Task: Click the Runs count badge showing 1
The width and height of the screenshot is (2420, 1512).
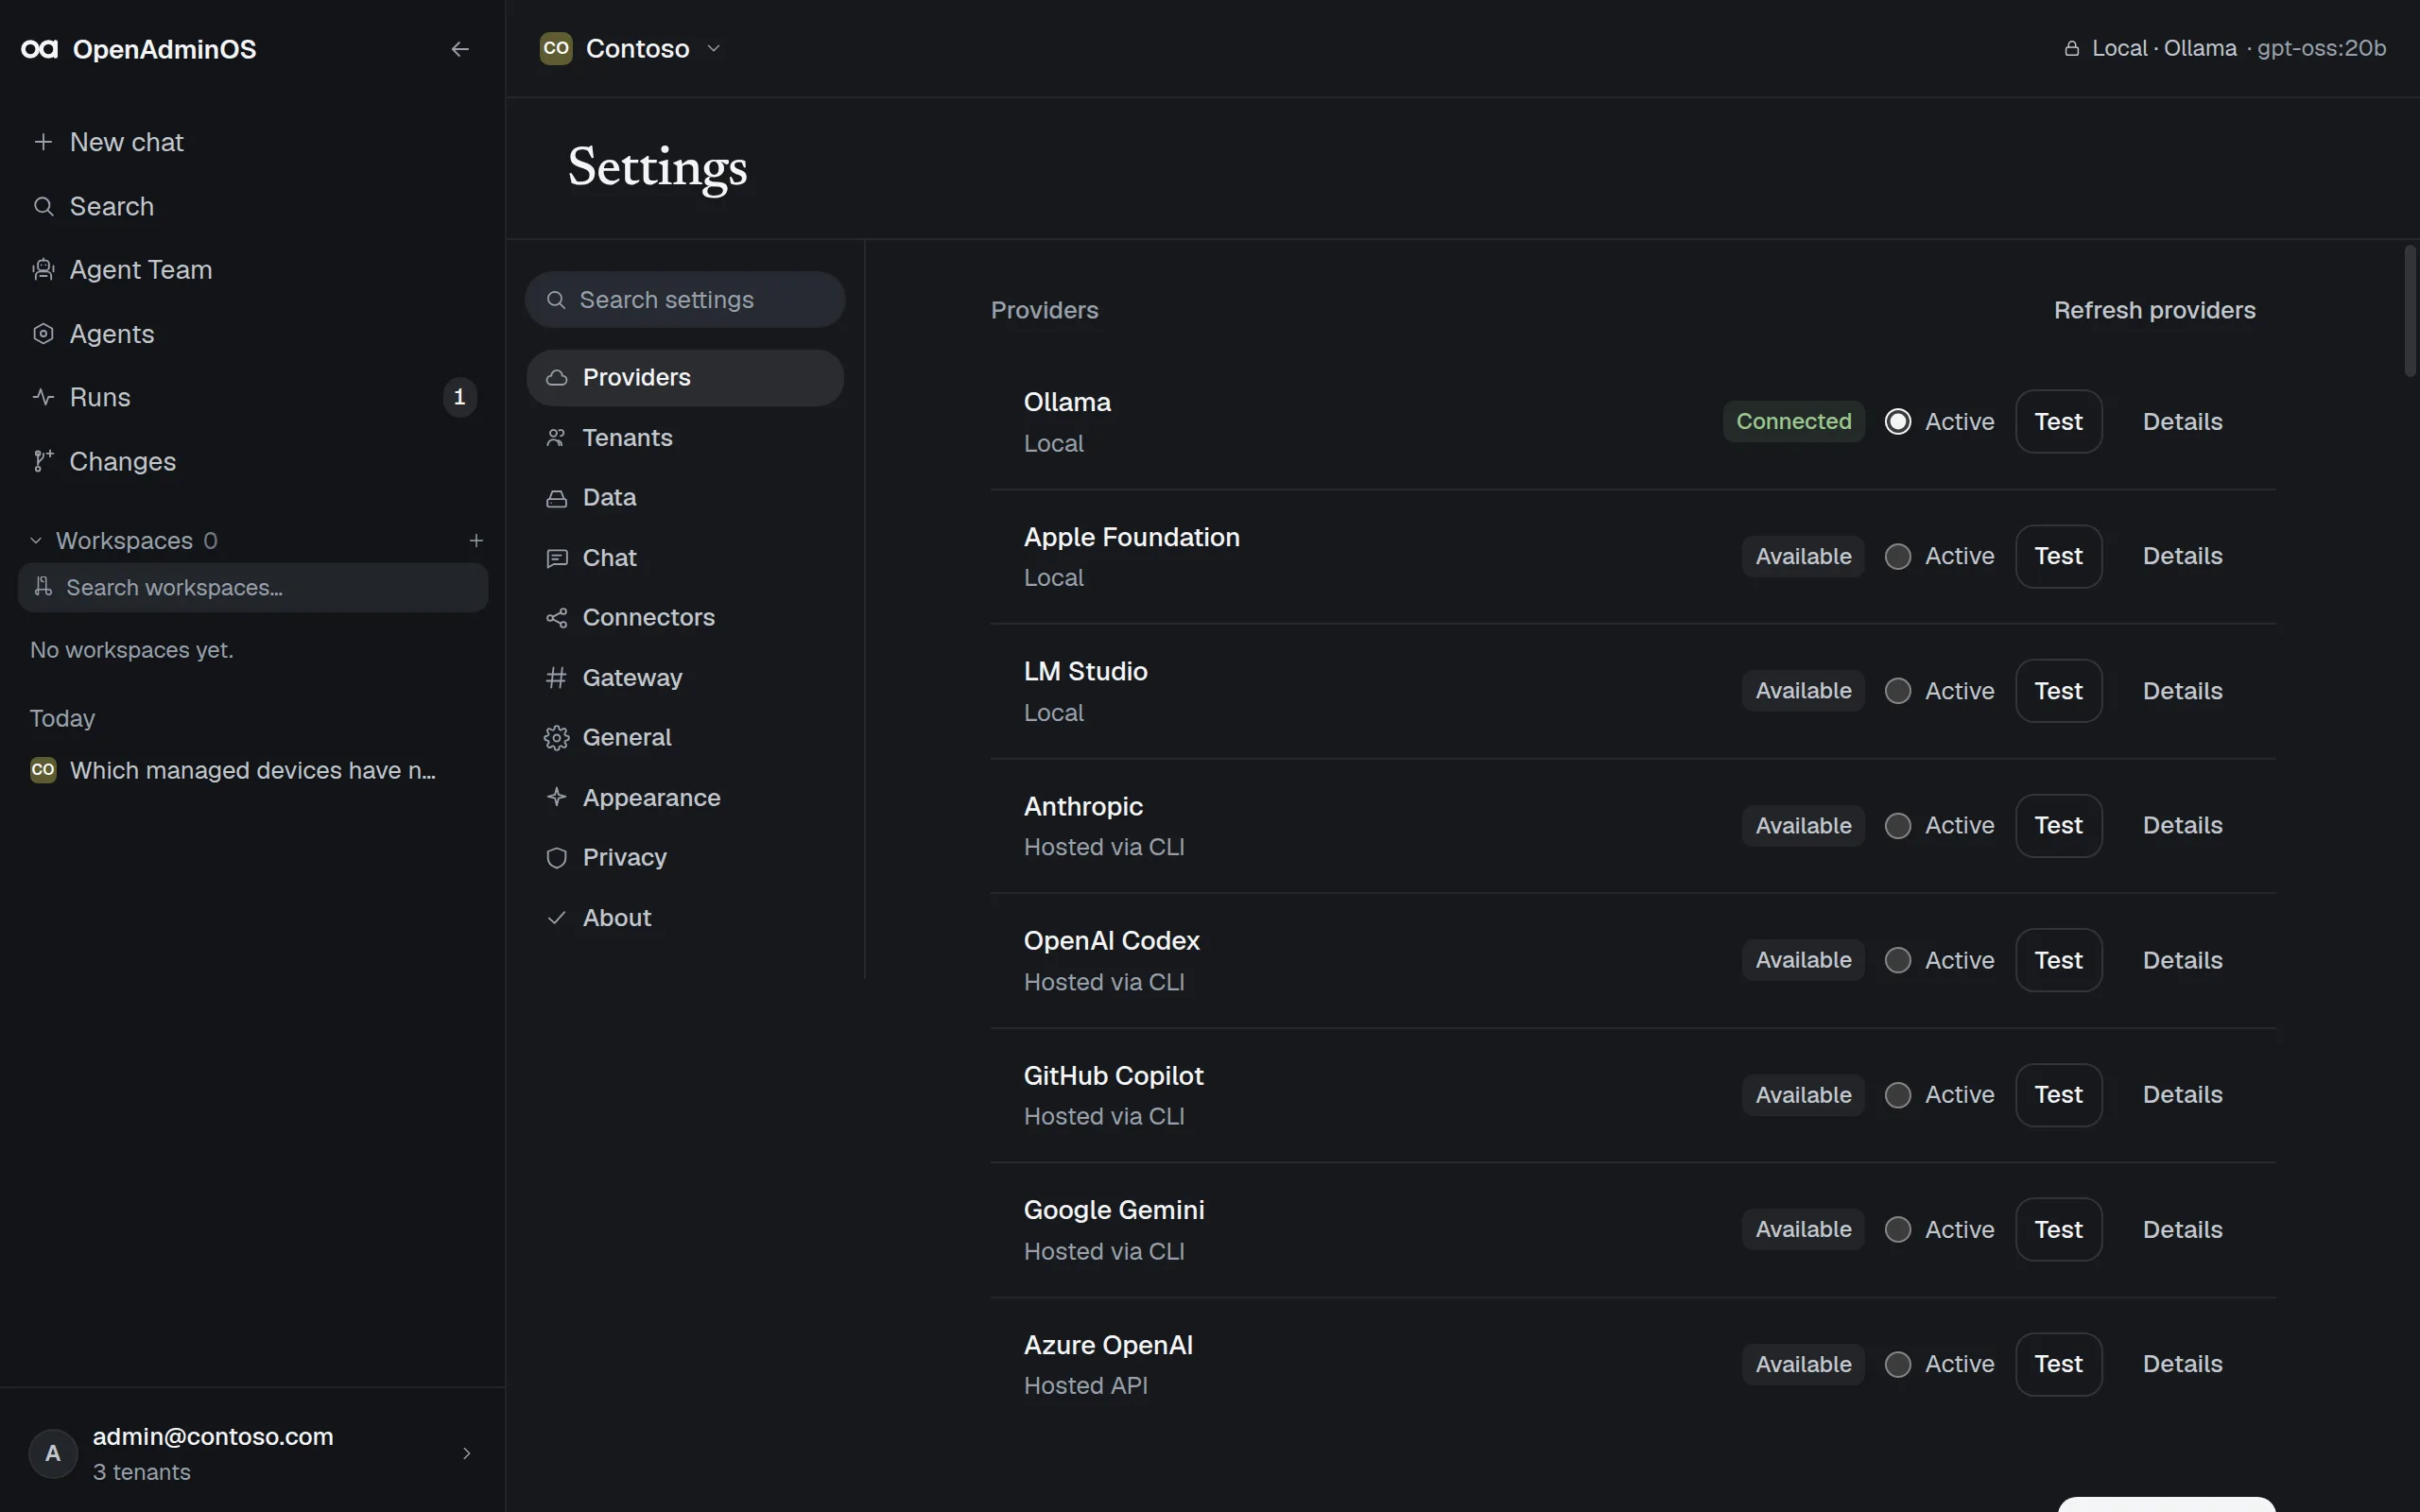Action: (x=460, y=397)
